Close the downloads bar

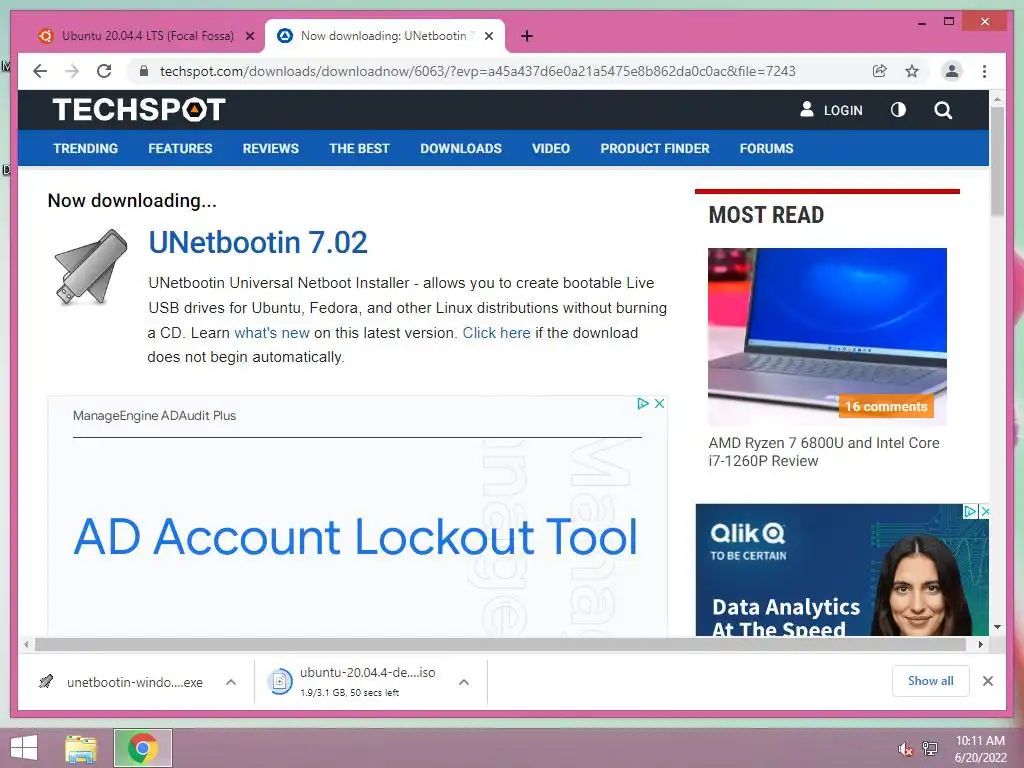click(x=987, y=681)
